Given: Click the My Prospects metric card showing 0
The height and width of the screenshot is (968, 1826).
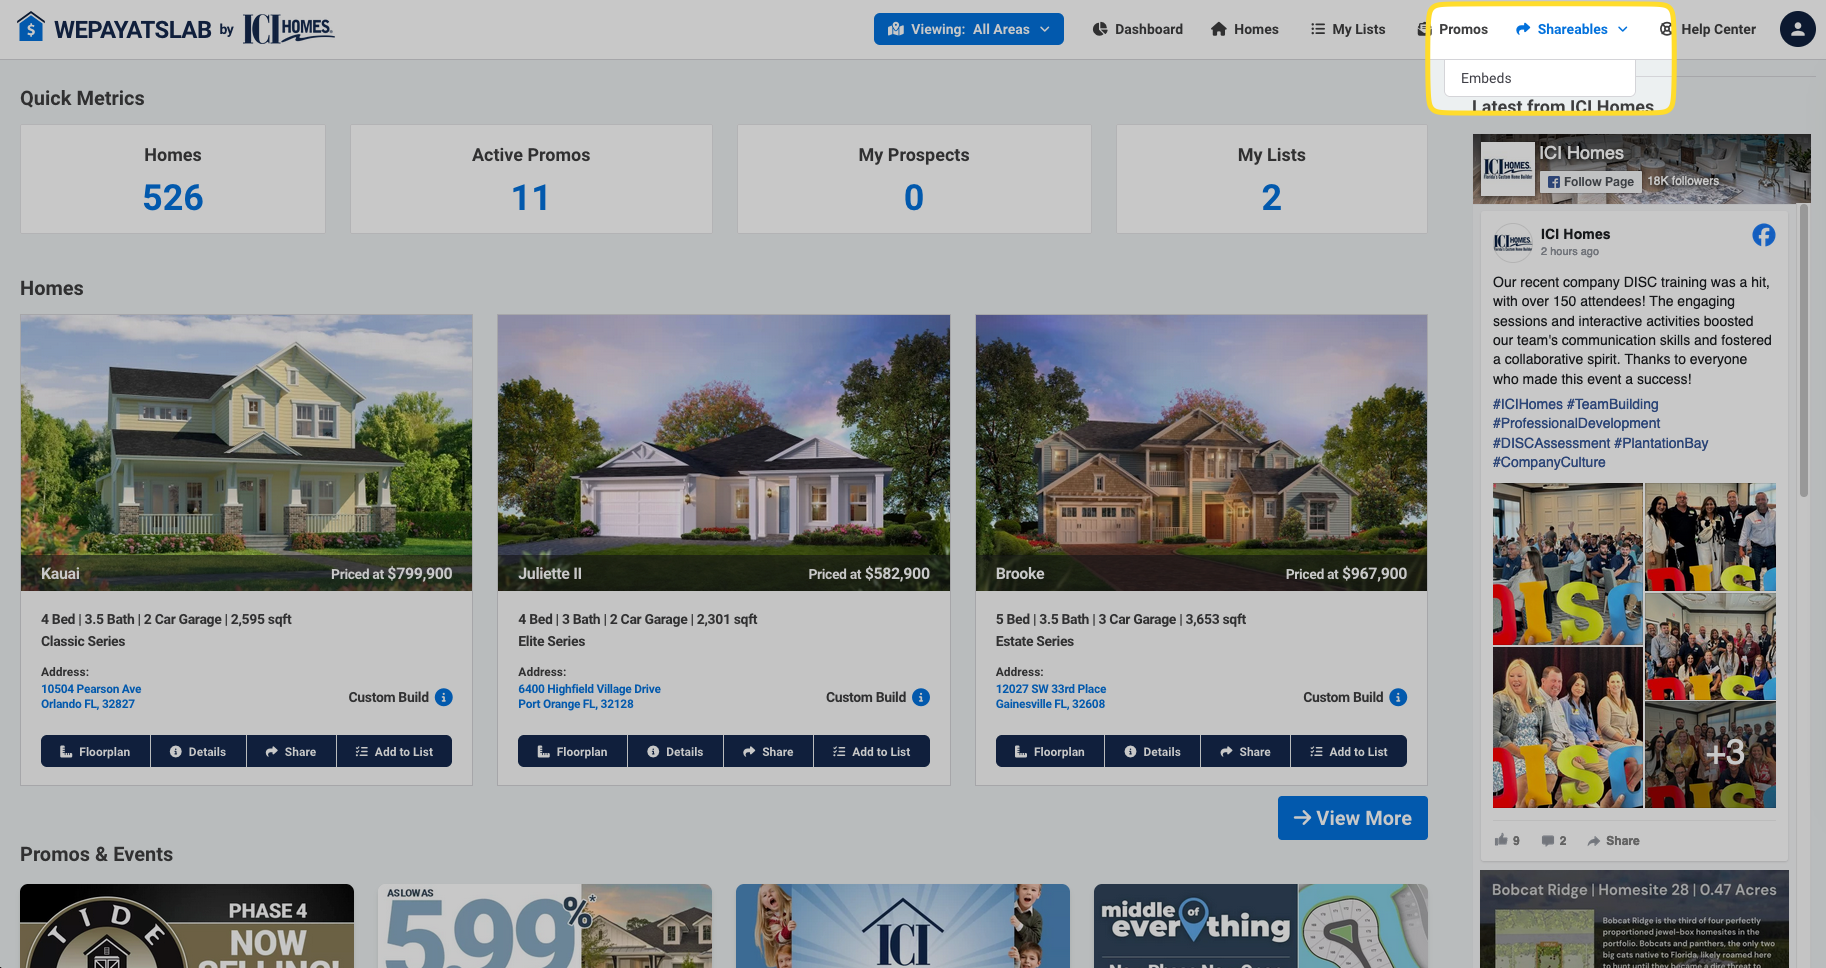Looking at the screenshot, I should (914, 179).
